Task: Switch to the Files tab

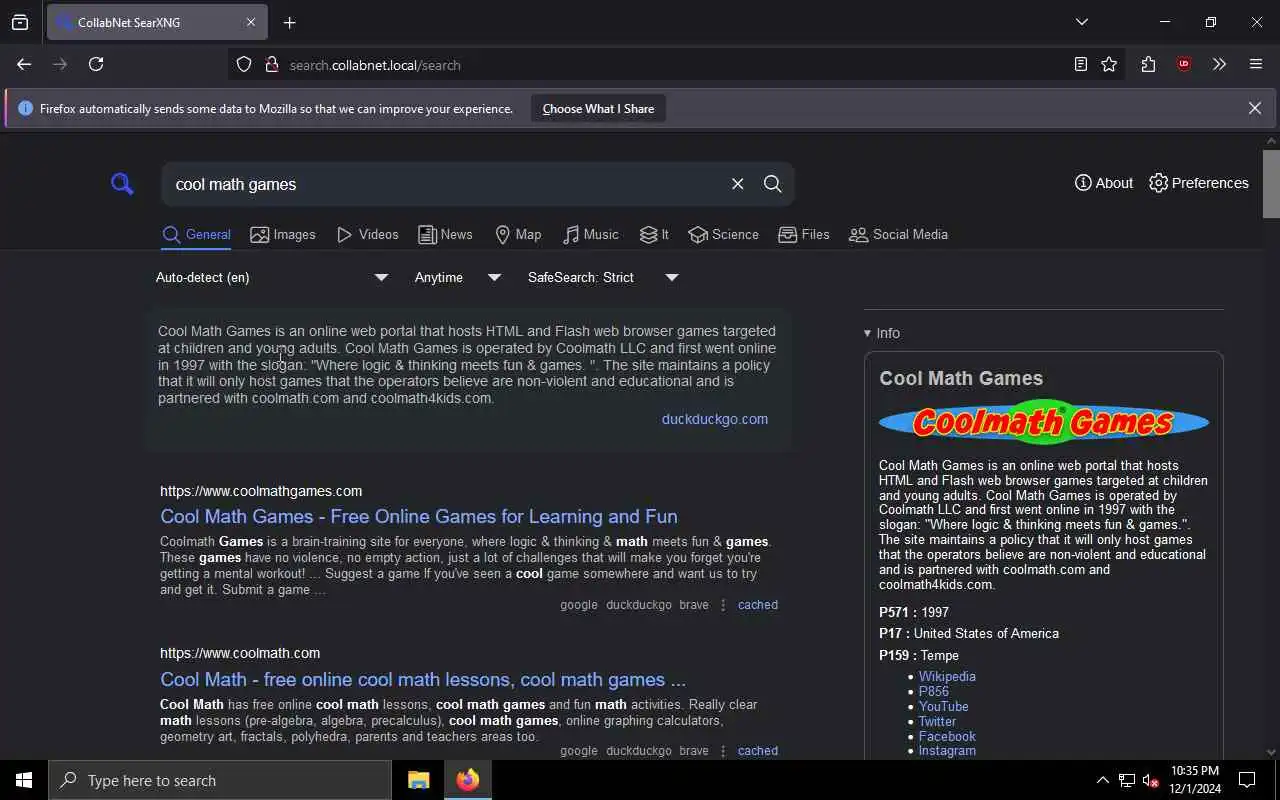Action: click(804, 234)
